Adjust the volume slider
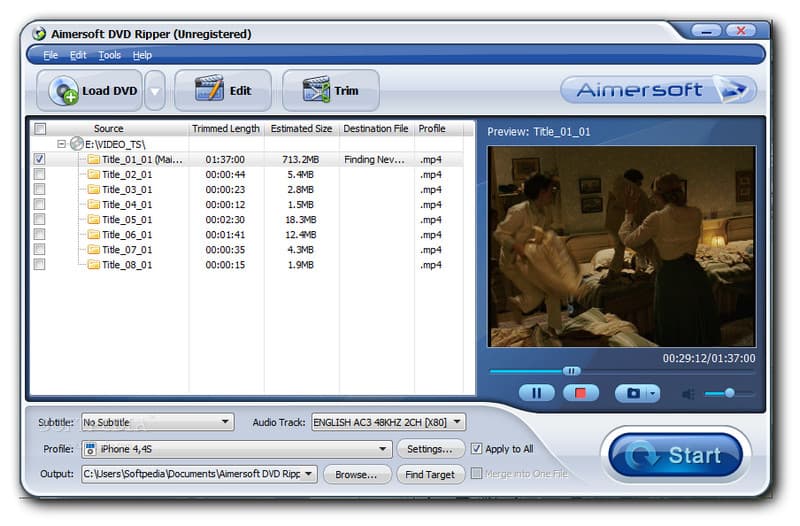The image size is (800, 526). [729, 393]
